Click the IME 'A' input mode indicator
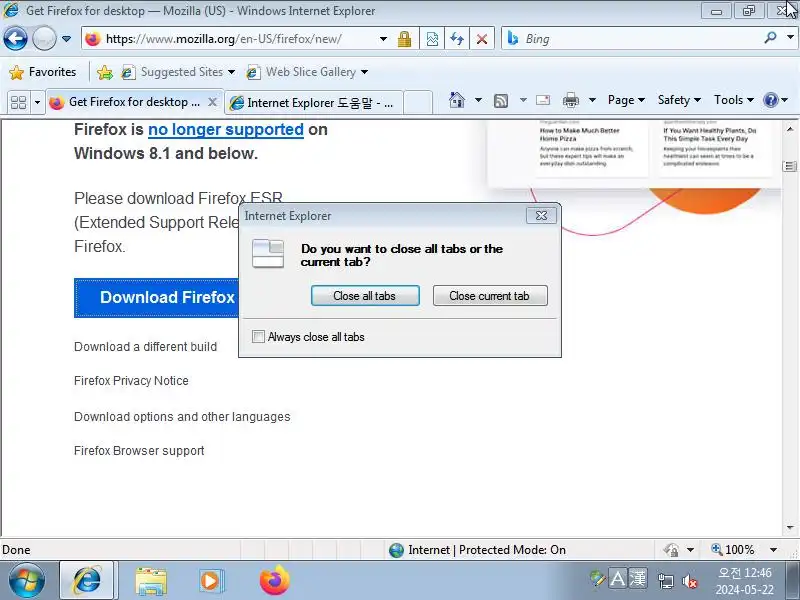 pyautogui.click(x=617, y=579)
